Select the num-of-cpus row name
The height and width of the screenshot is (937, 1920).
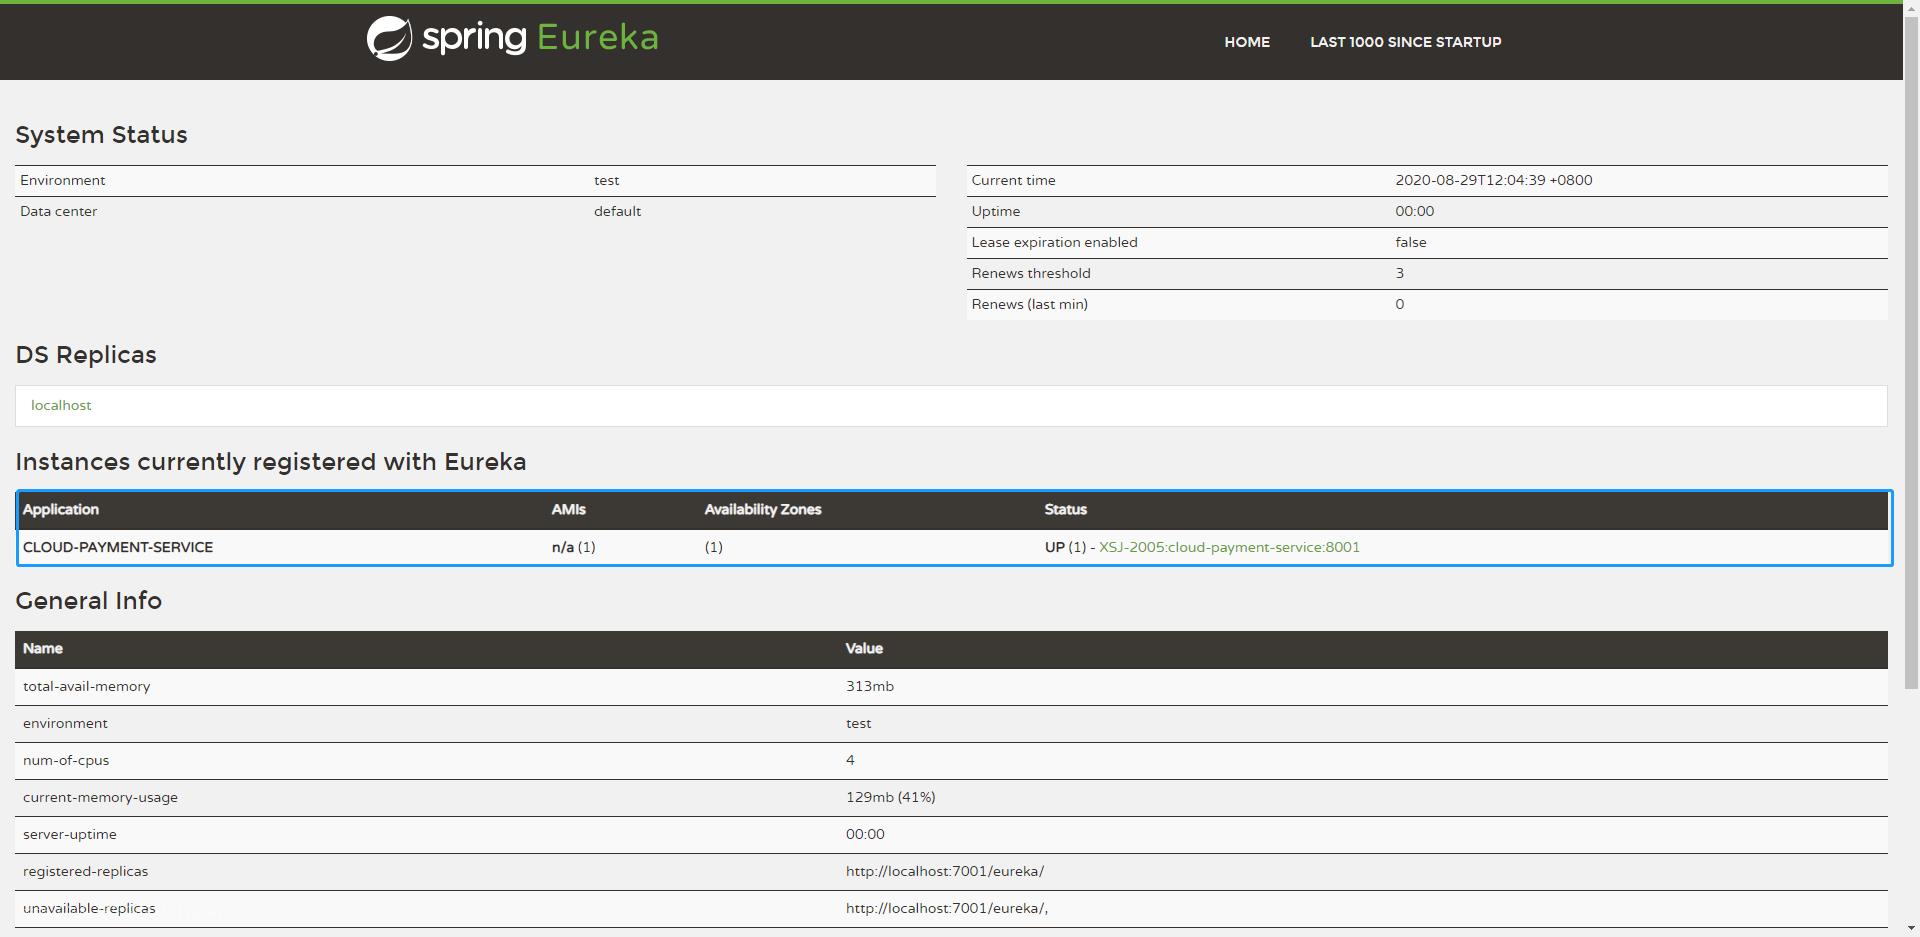(66, 760)
